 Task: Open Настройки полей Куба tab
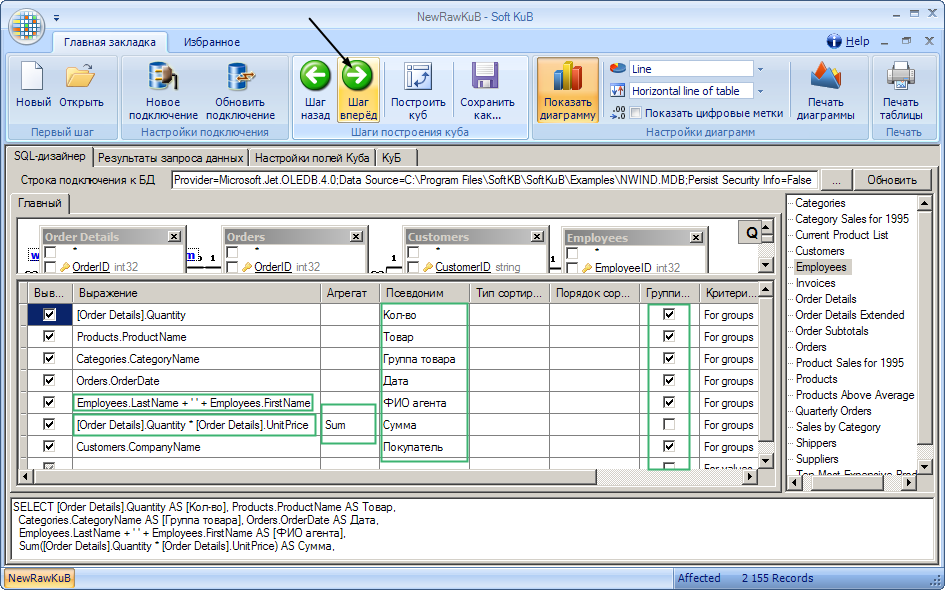pos(312,158)
